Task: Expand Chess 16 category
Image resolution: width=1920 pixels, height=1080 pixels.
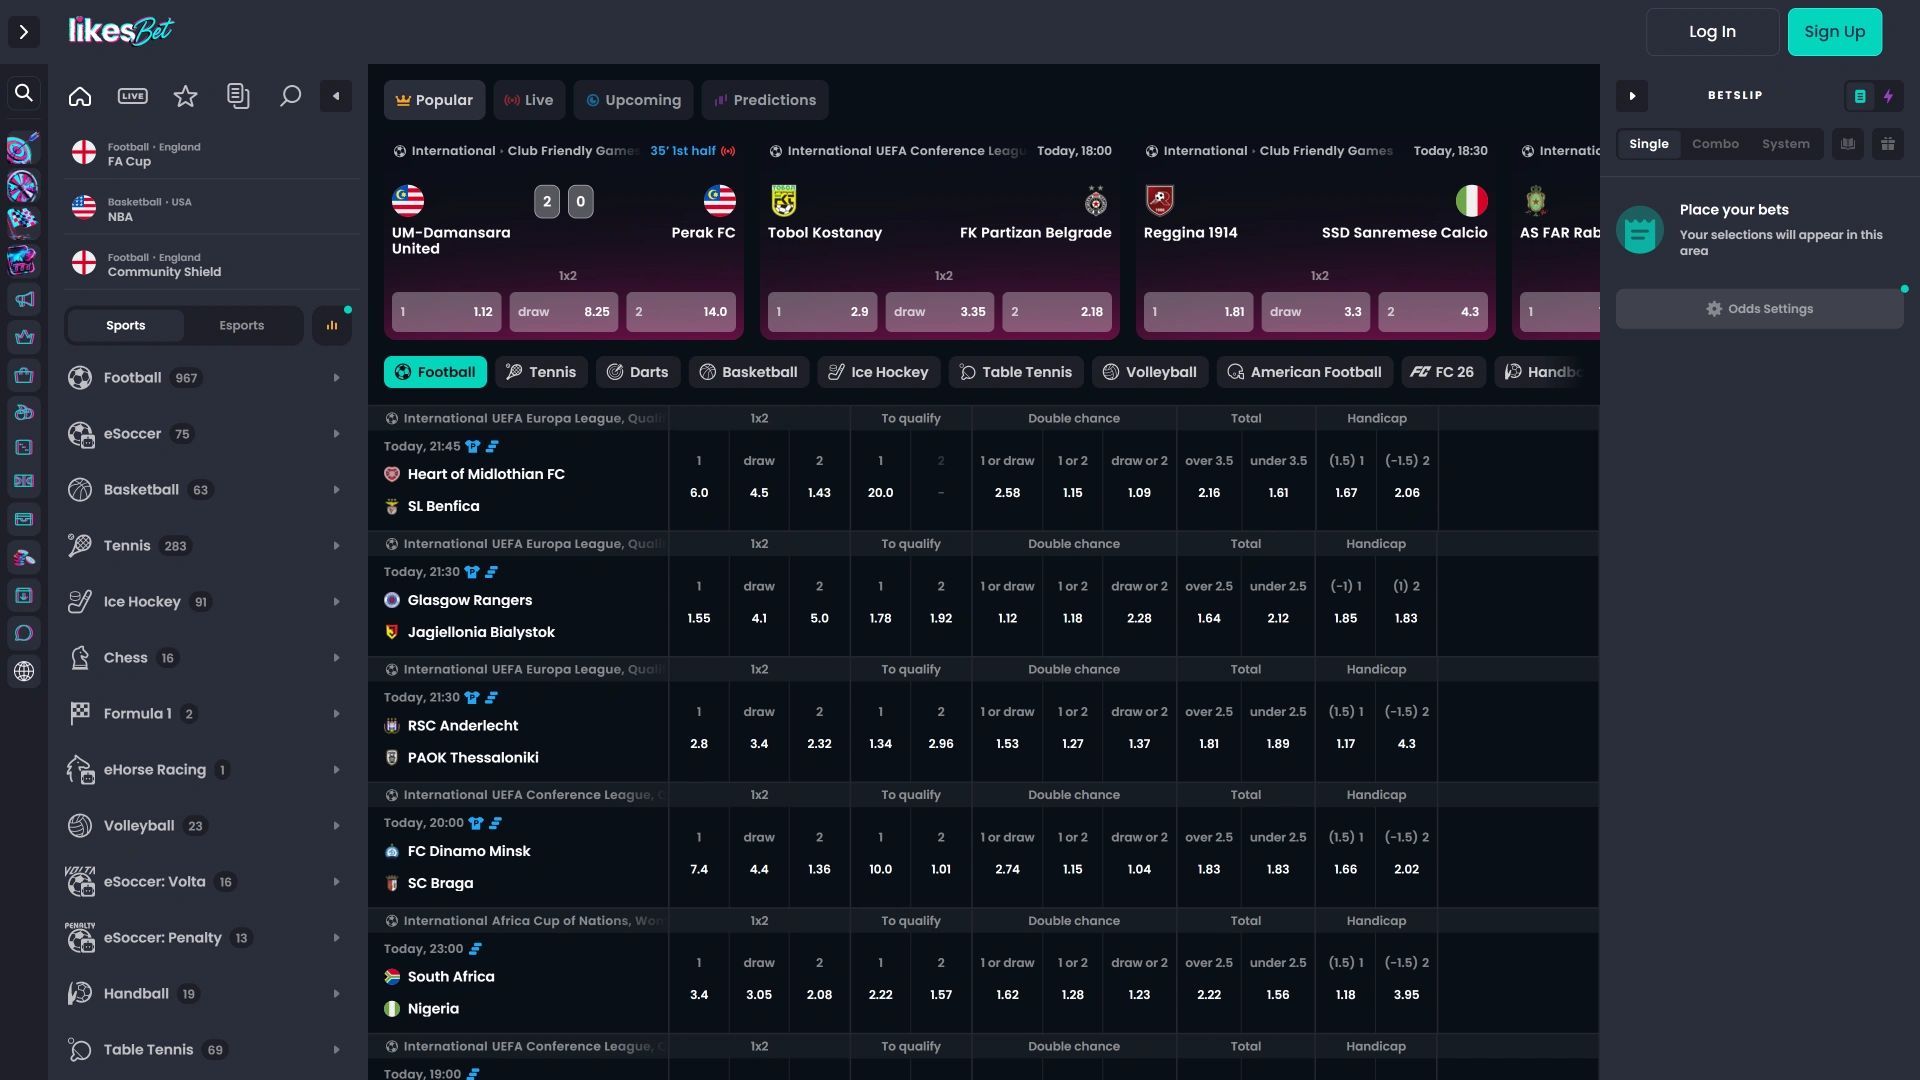Action: coord(208,658)
